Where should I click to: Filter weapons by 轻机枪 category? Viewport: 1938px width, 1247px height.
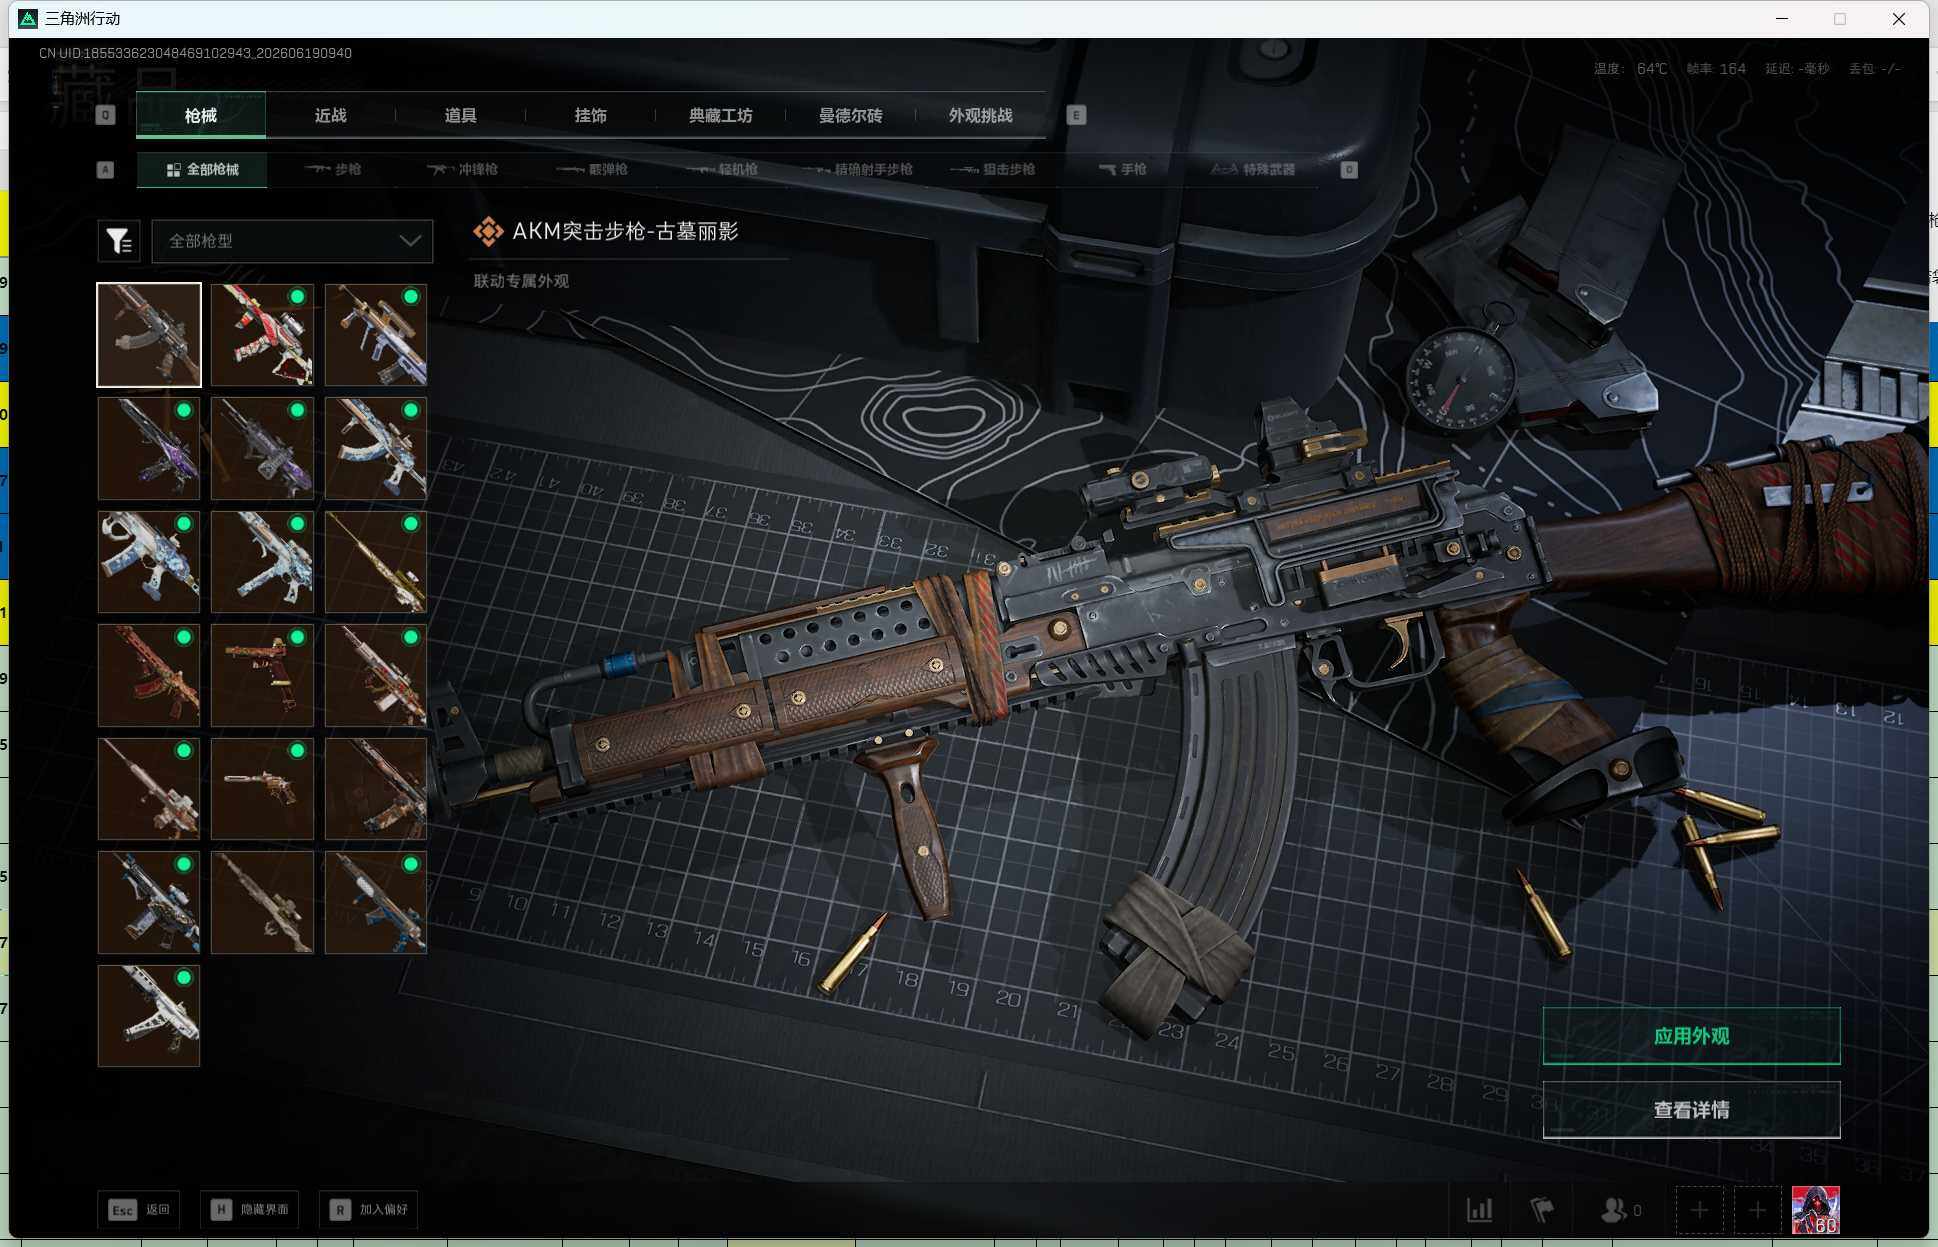pos(722,170)
